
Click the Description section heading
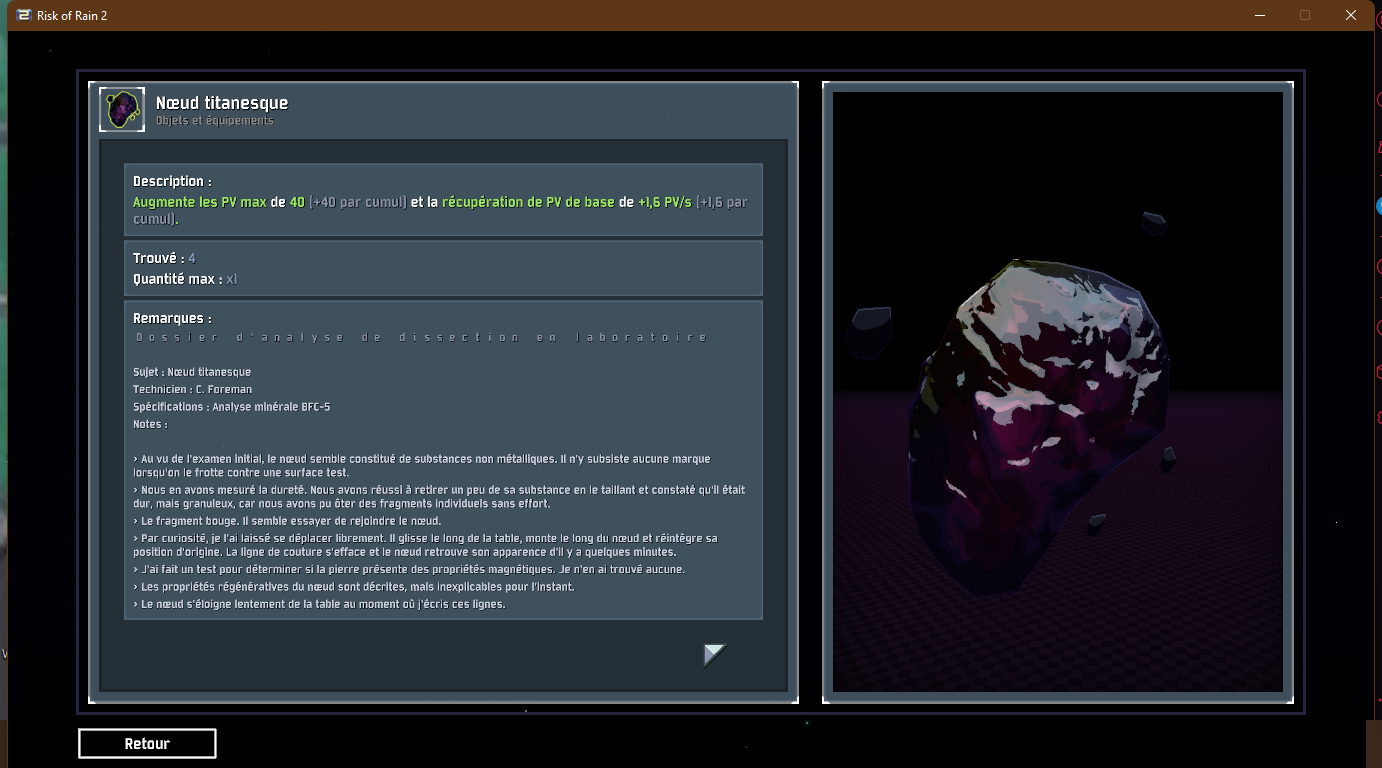(x=172, y=182)
